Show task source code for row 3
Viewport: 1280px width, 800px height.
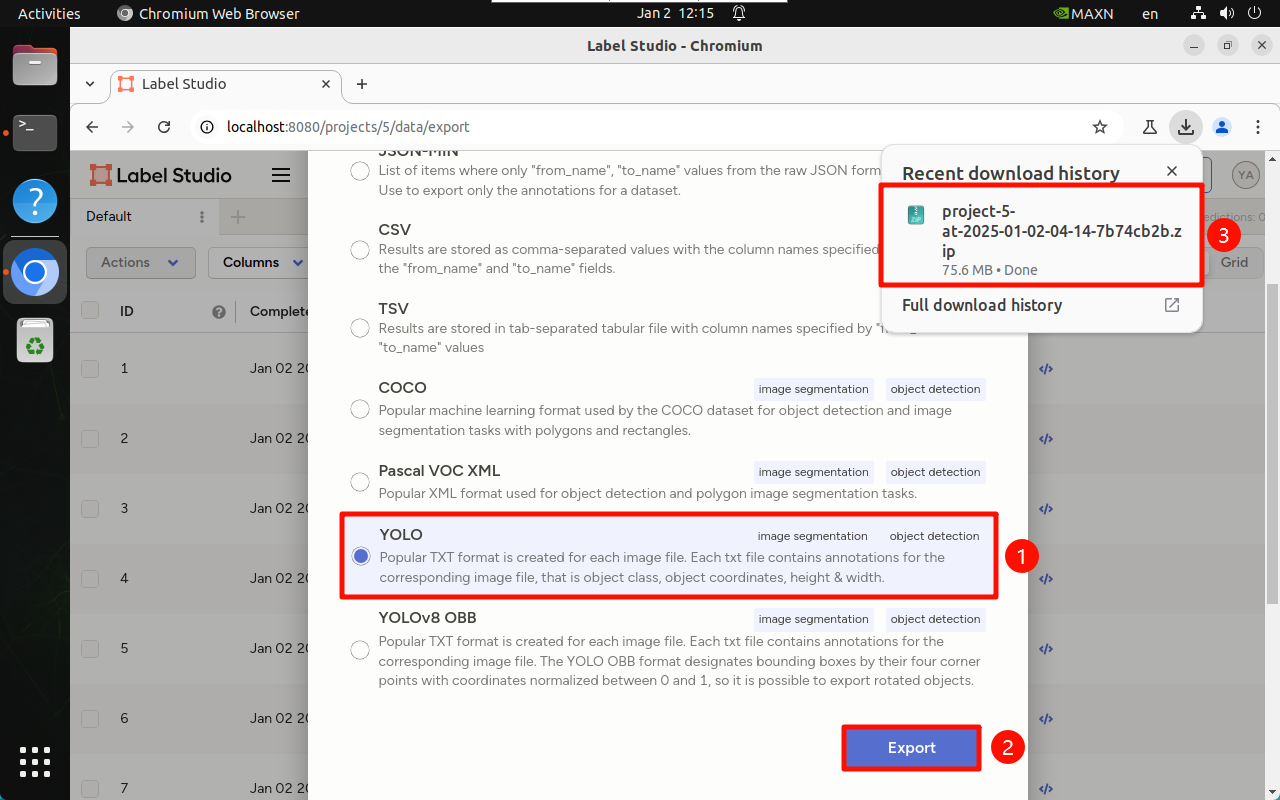[1046, 508]
